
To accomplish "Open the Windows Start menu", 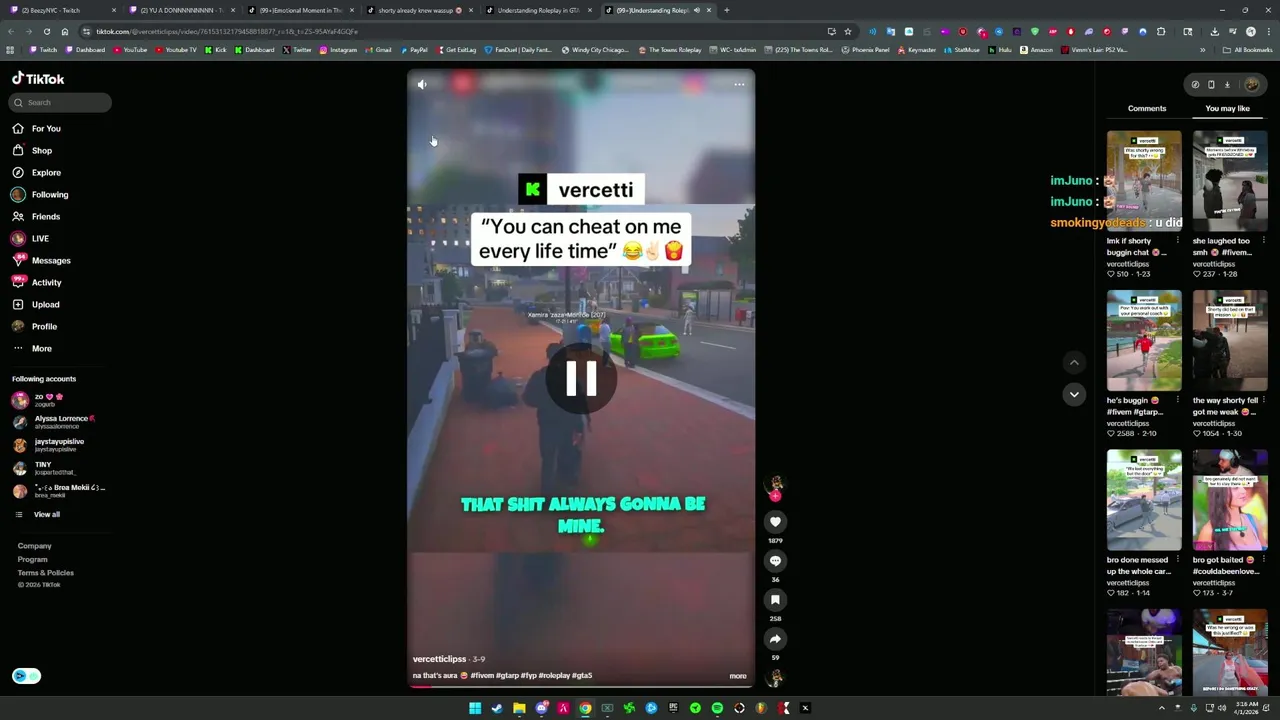I will pos(475,708).
